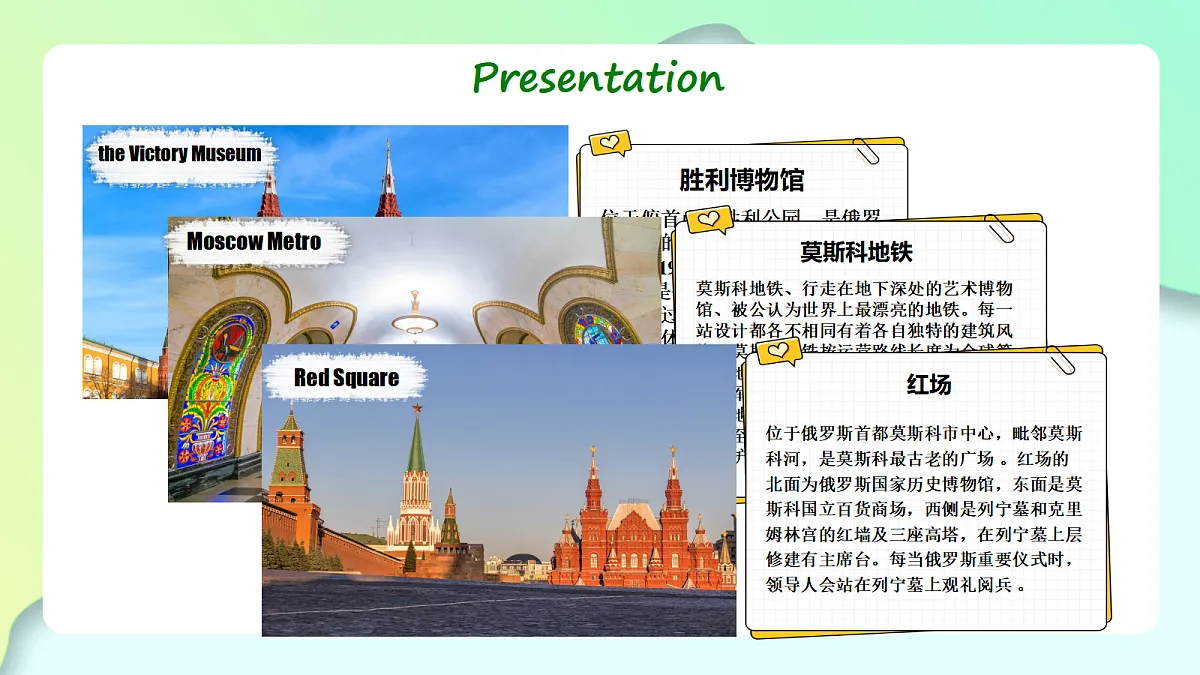Click the green Presentation title
This screenshot has height=675, width=1200.
[598, 77]
